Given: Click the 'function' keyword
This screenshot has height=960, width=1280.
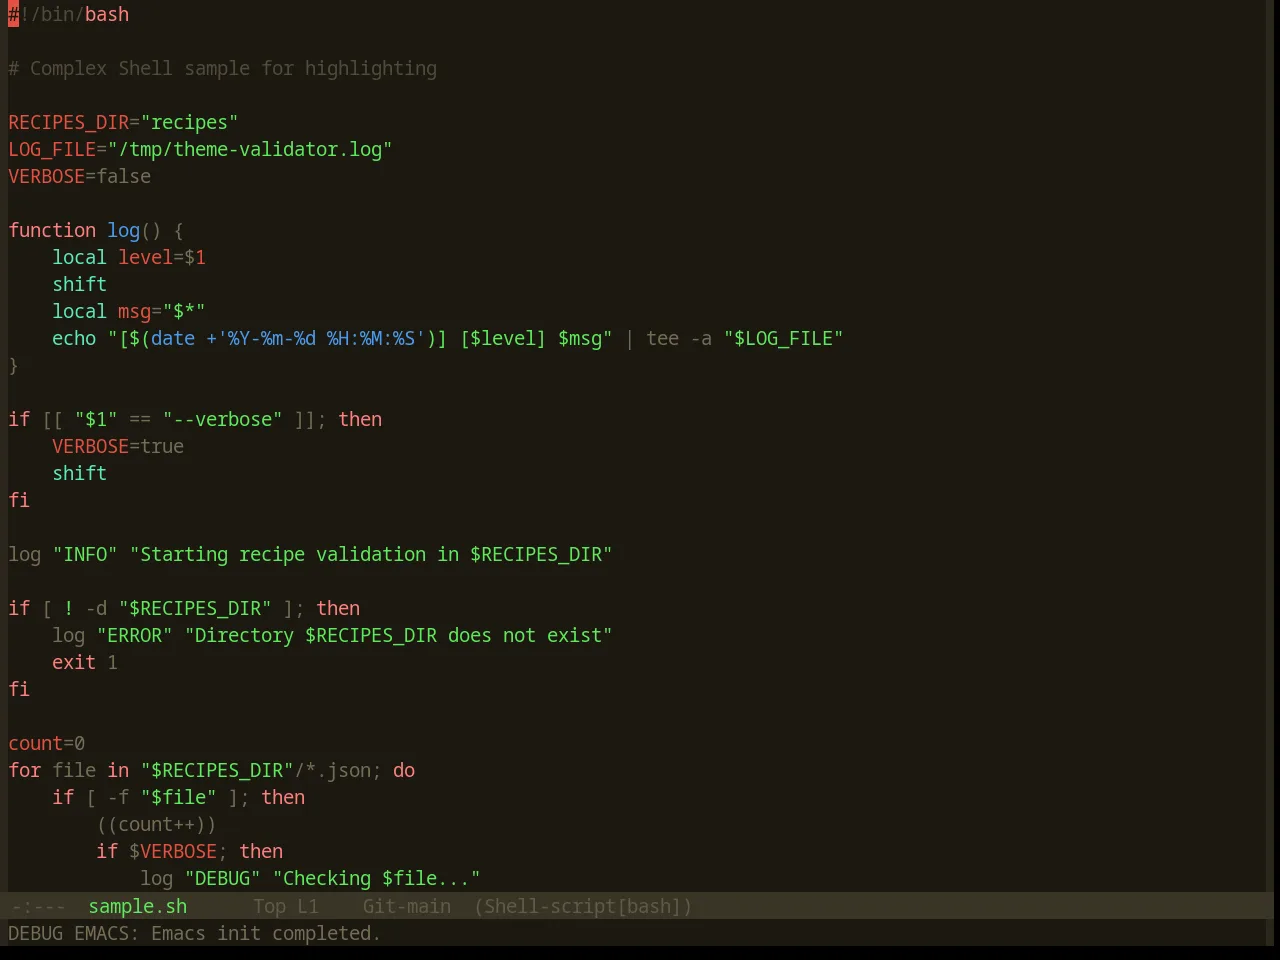Looking at the screenshot, I should coord(52,230).
